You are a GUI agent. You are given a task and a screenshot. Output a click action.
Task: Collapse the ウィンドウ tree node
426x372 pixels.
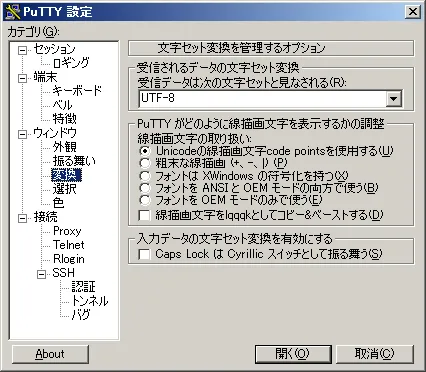[22, 134]
